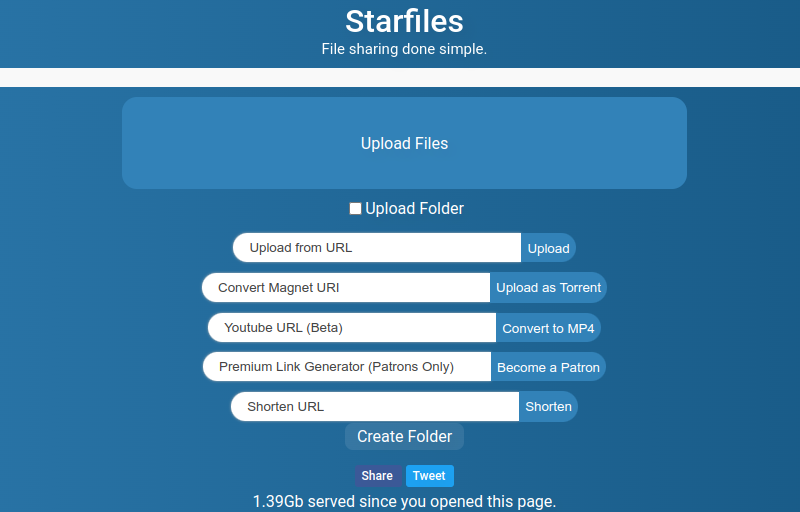Focus the Premium Link Generator input
Image resolution: width=800 pixels, height=512 pixels.
(x=347, y=367)
